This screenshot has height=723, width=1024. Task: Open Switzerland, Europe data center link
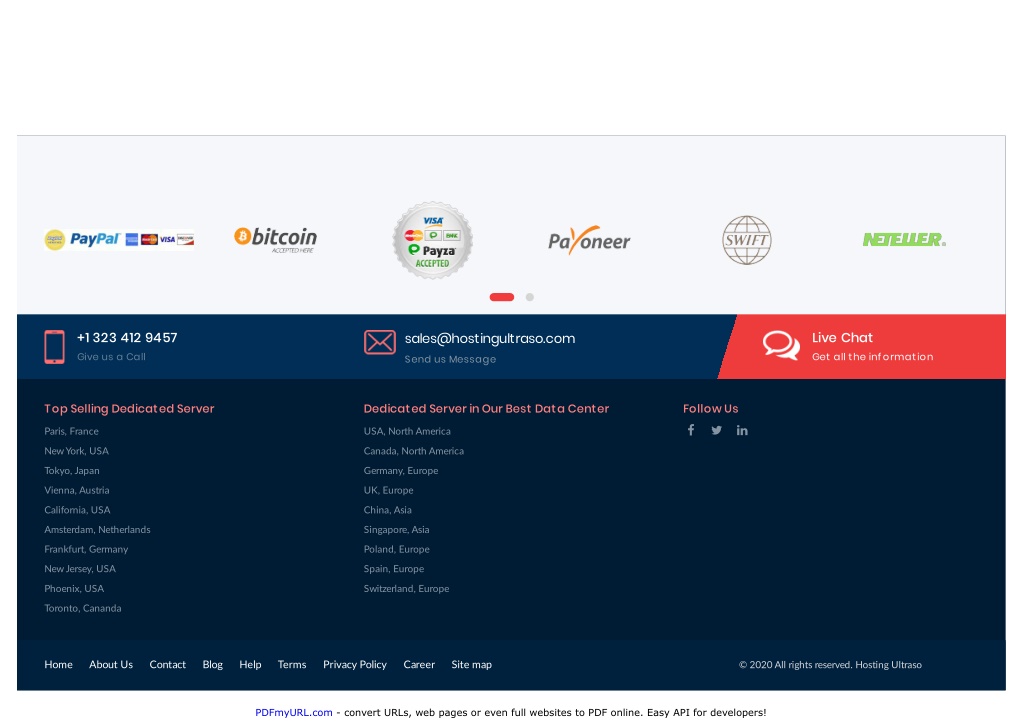pyautogui.click(x=406, y=588)
